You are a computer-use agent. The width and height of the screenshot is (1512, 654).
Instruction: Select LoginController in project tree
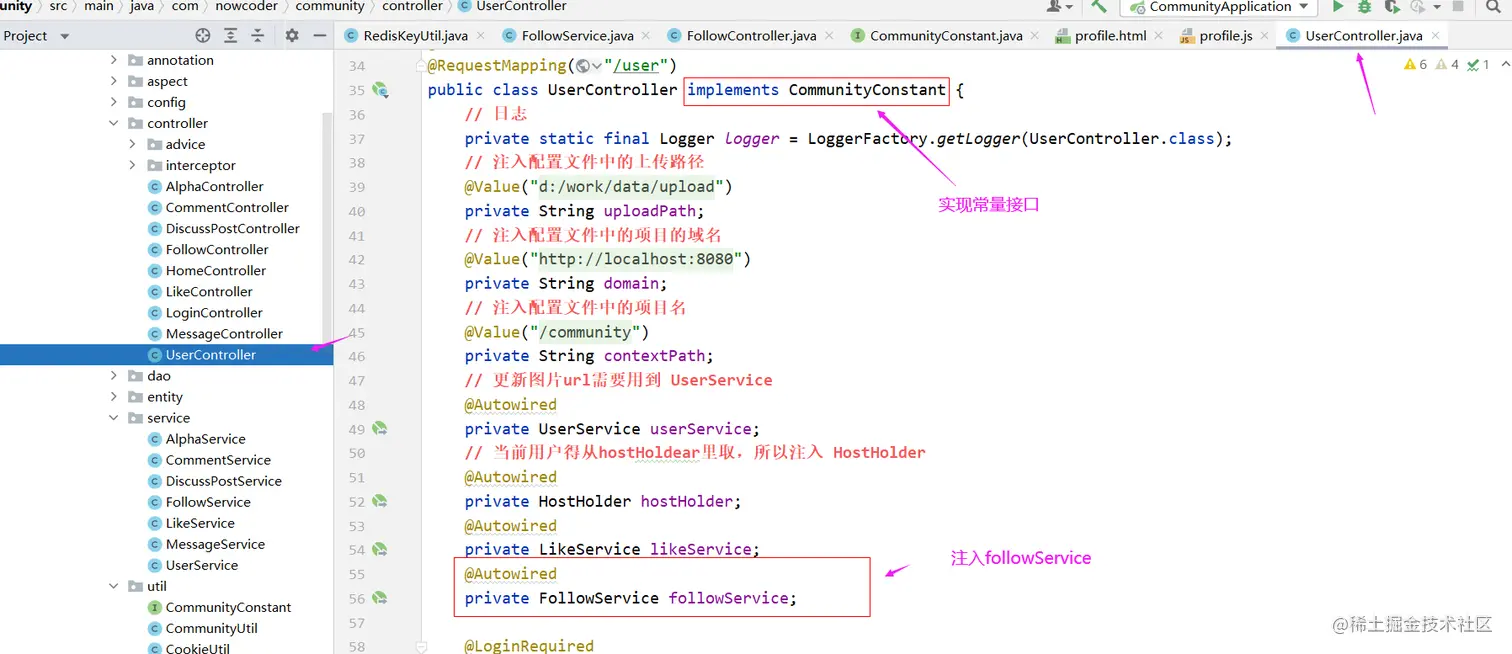(x=214, y=312)
